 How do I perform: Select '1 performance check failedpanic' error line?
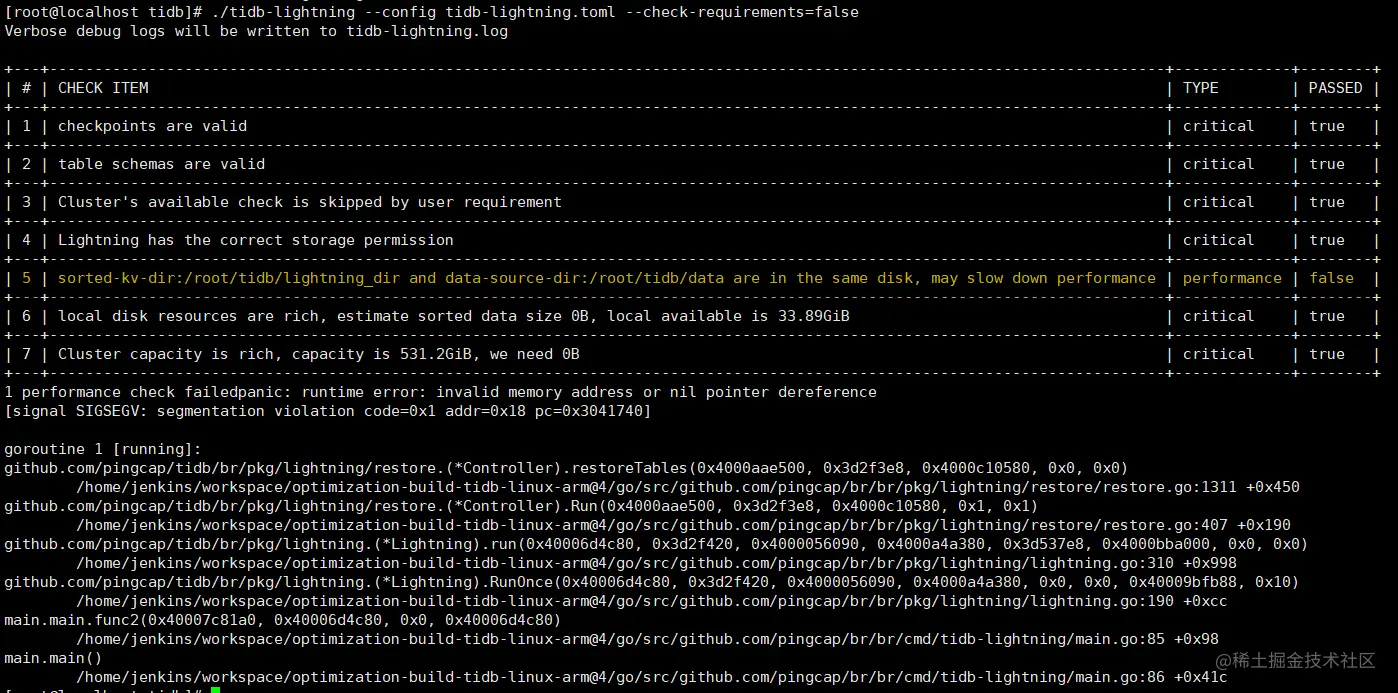tap(440, 392)
